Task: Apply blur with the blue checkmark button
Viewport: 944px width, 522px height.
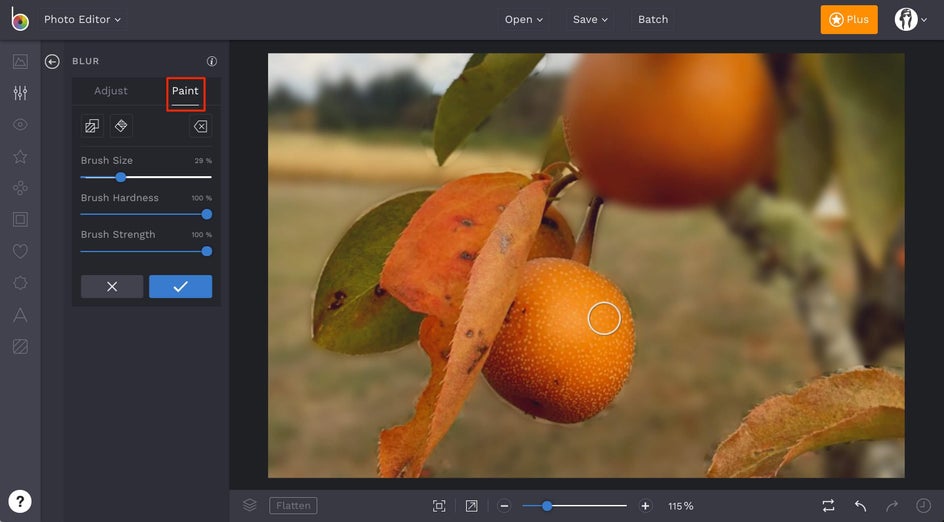Action: [180, 287]
